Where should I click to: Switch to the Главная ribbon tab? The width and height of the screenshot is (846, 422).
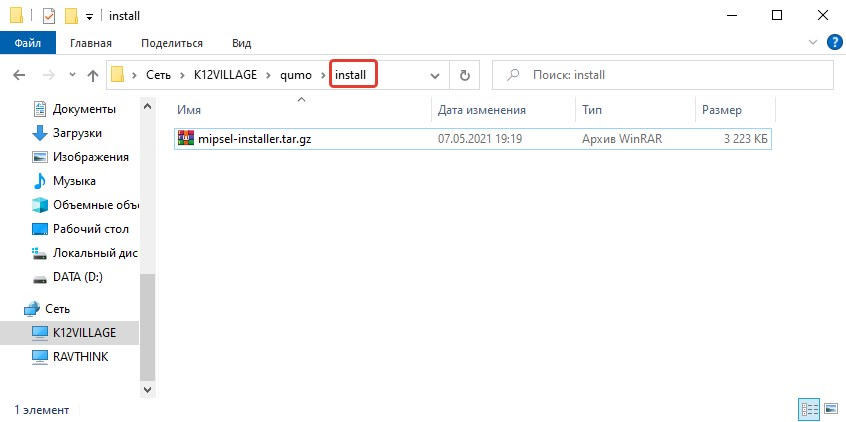click(x=91, y=43)
